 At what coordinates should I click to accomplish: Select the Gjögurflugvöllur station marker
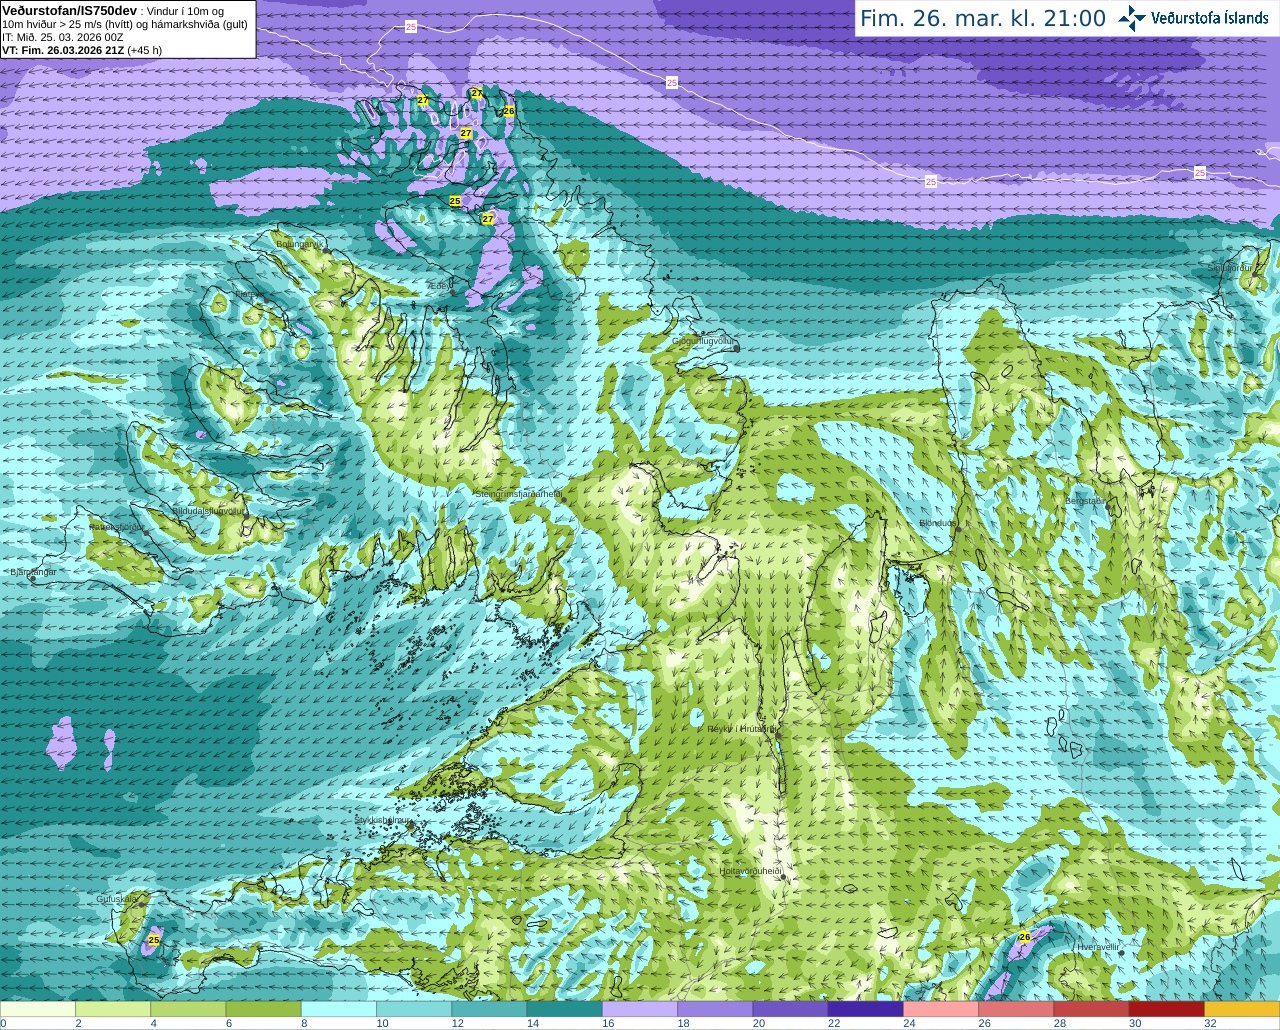737,348
